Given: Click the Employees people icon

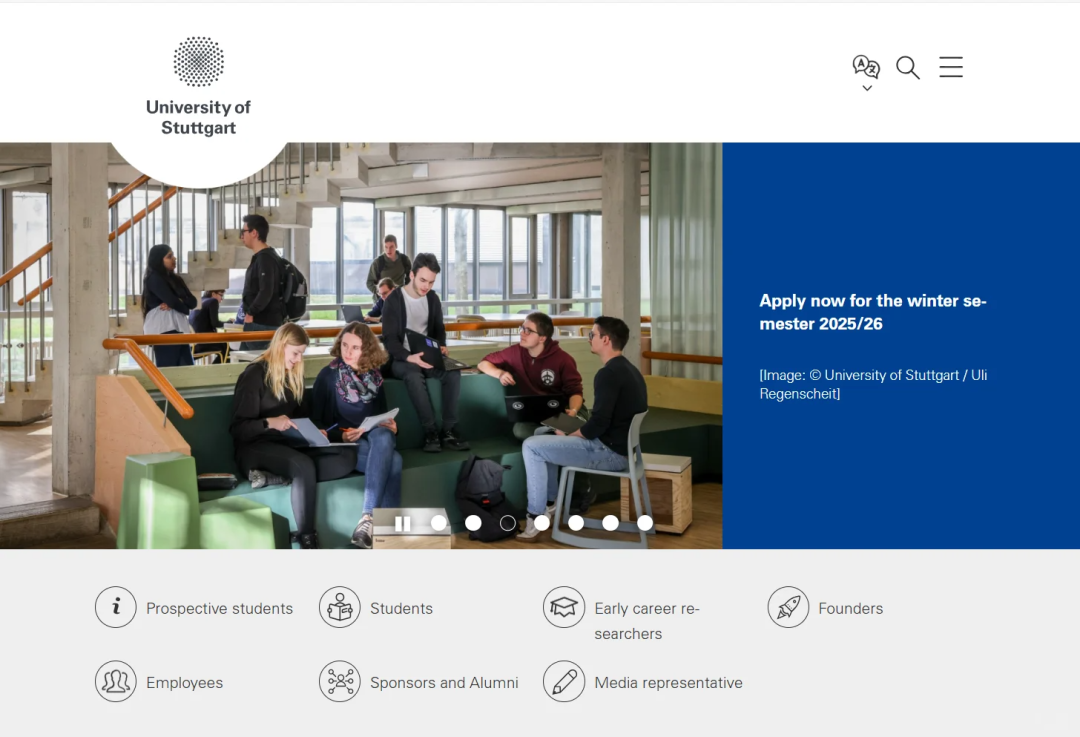Looking at the screenshot, I should [x=116, y=681].
